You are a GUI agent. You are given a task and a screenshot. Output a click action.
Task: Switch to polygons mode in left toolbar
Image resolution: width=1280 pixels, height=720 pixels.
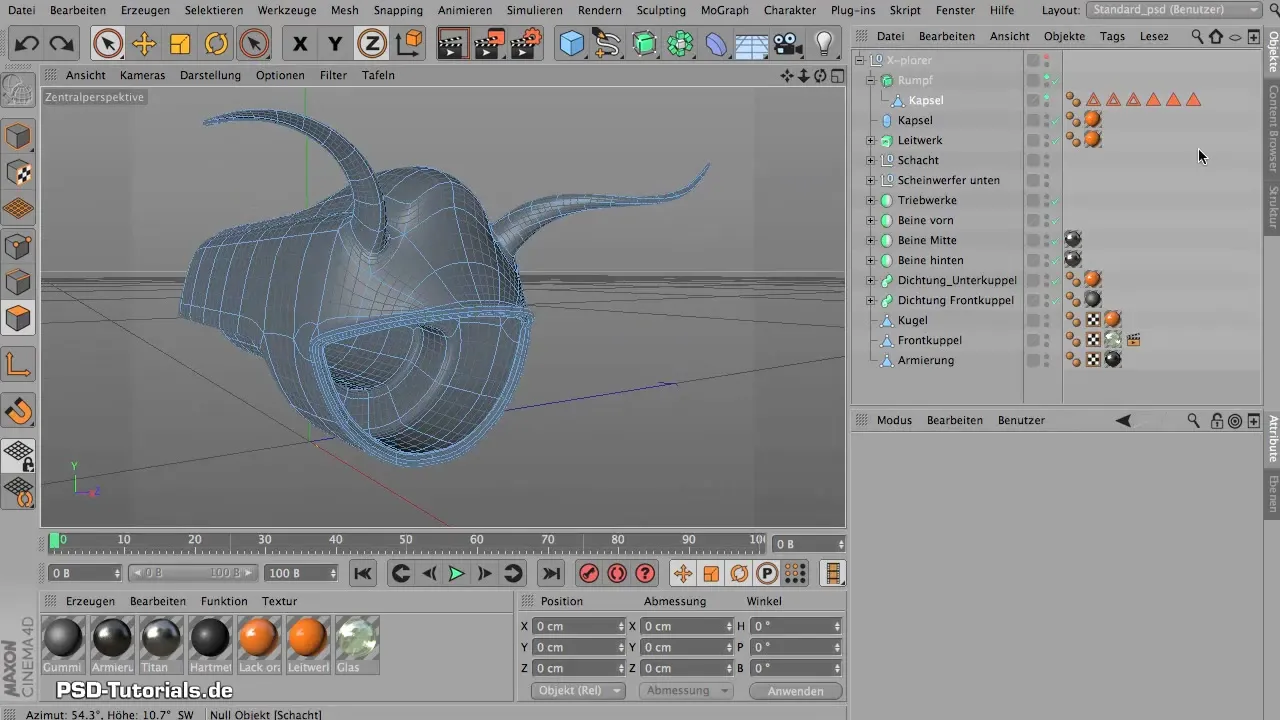click(x=19, y=319)
